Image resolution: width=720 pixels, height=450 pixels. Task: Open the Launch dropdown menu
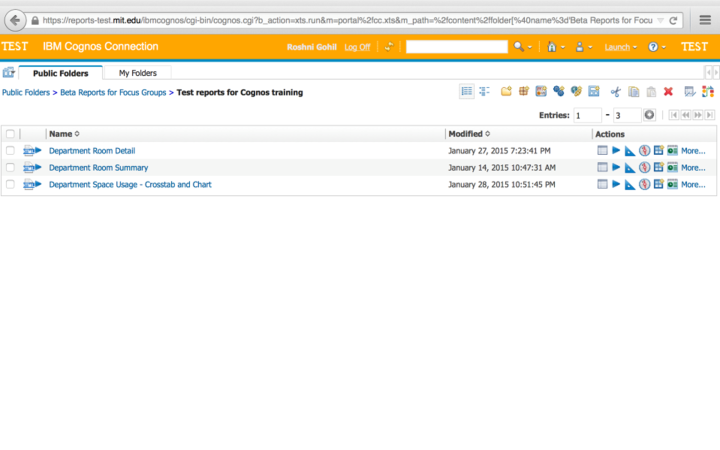620,47
